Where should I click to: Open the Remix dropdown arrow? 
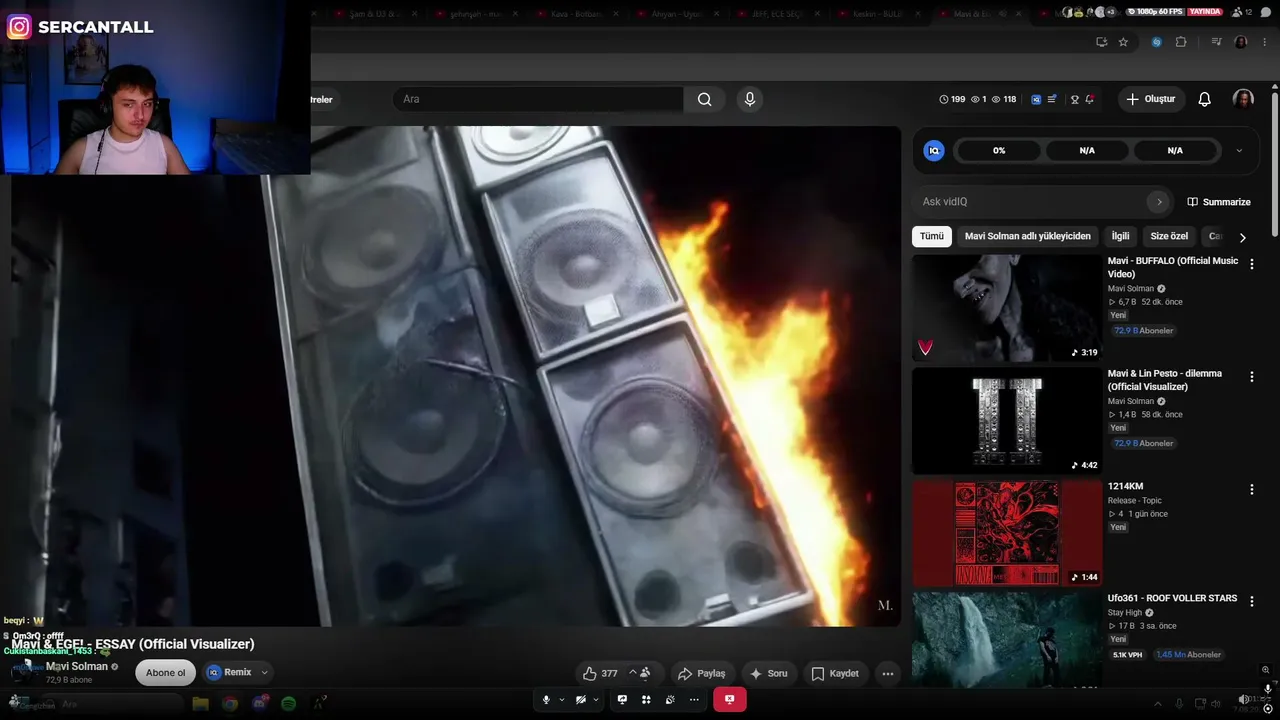(264, 673)
